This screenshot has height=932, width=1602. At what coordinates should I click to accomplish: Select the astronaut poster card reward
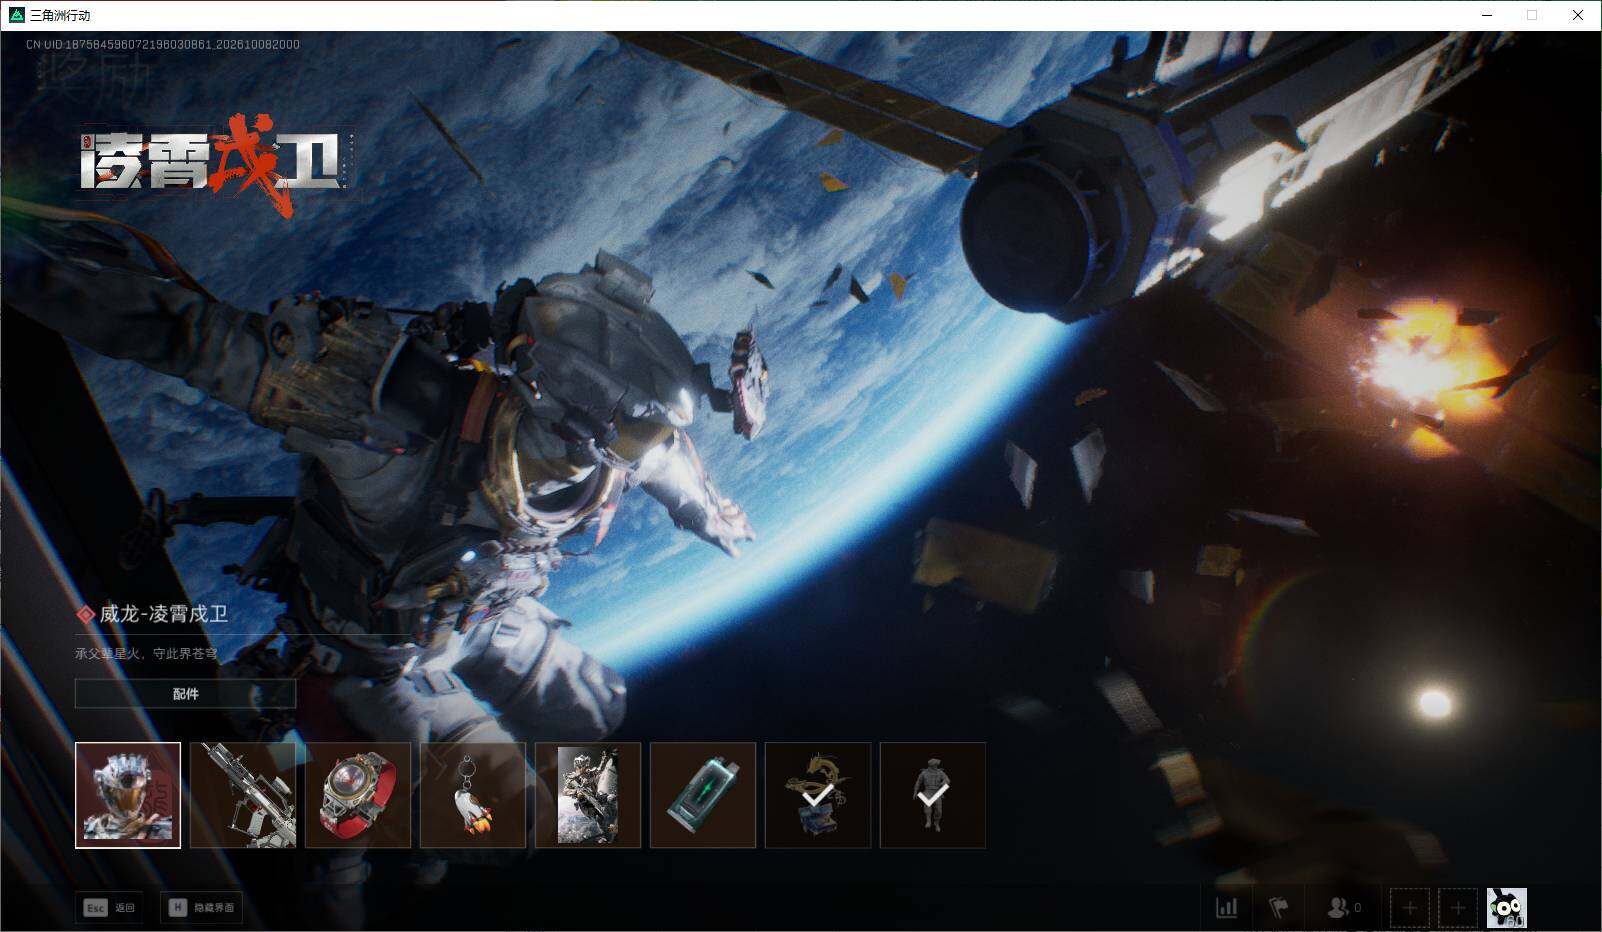click(588, 795)
